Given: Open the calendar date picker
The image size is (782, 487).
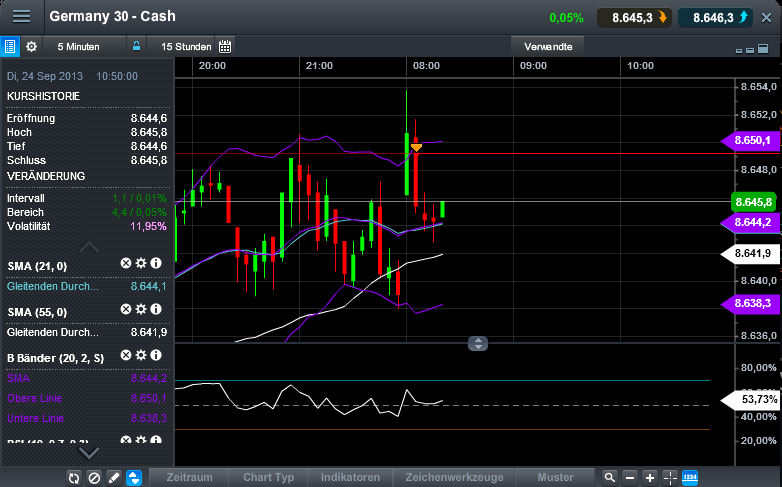Looking at the screenshot, I should (x=225, y=46).
